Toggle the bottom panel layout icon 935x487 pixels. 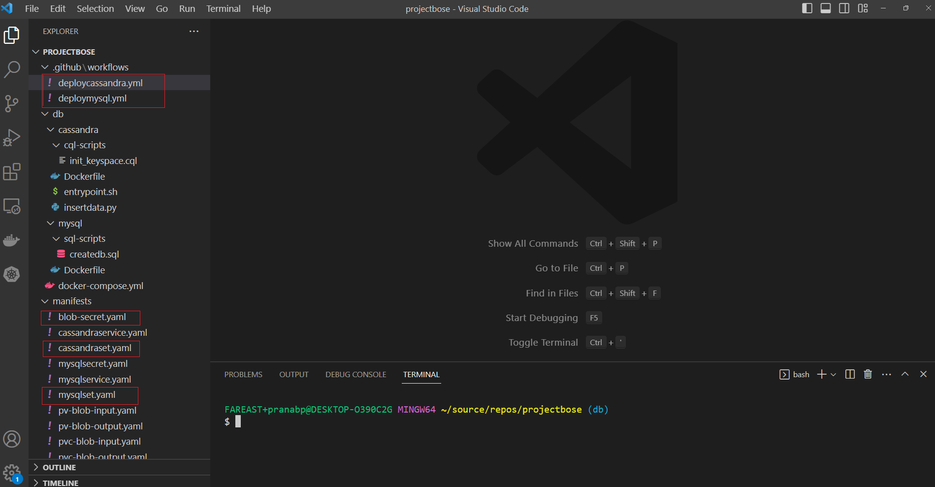pos(825,8)
